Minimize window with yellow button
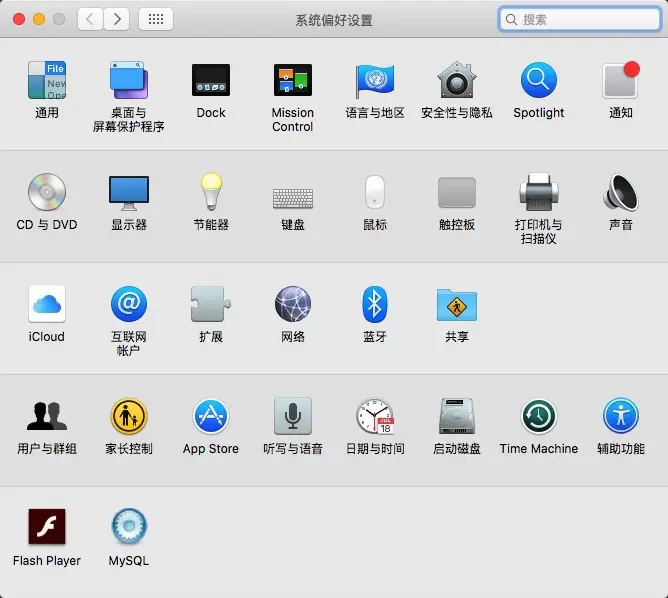The width and height of the screenshot is (668, 598). [x=39, y=19]
